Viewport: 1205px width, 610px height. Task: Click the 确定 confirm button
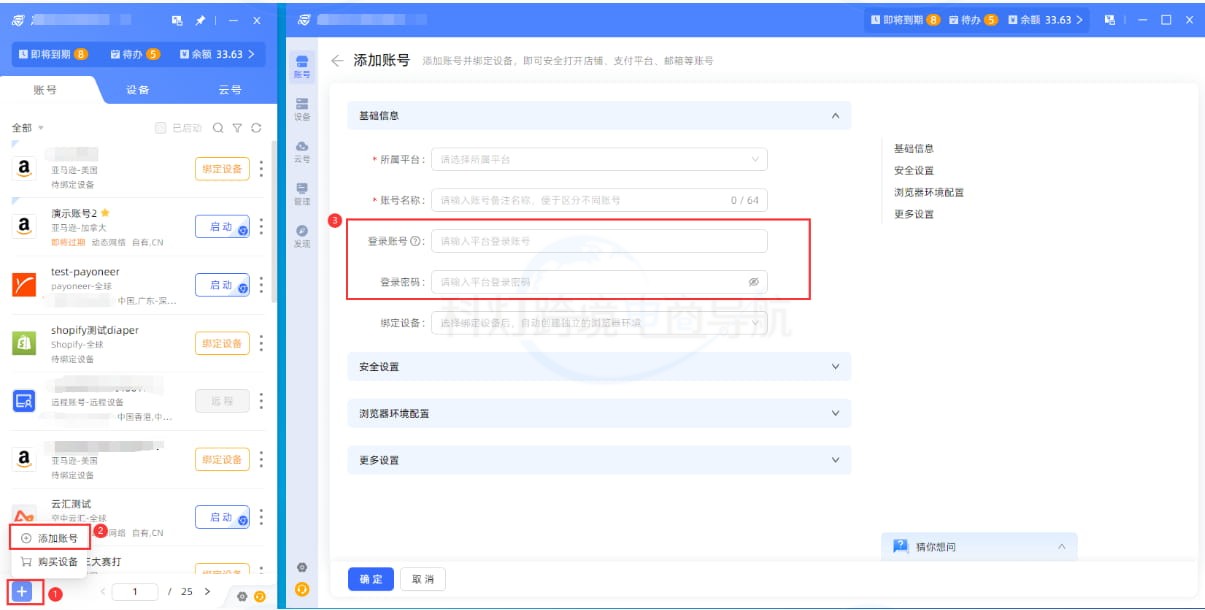(x=370, y=579)
